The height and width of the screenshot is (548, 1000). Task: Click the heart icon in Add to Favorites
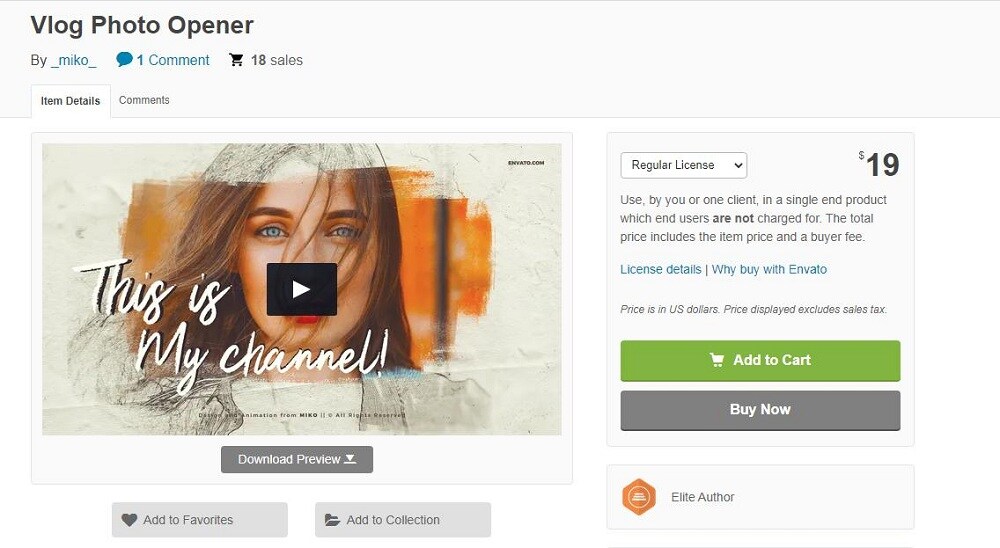(x=129, y=520)
